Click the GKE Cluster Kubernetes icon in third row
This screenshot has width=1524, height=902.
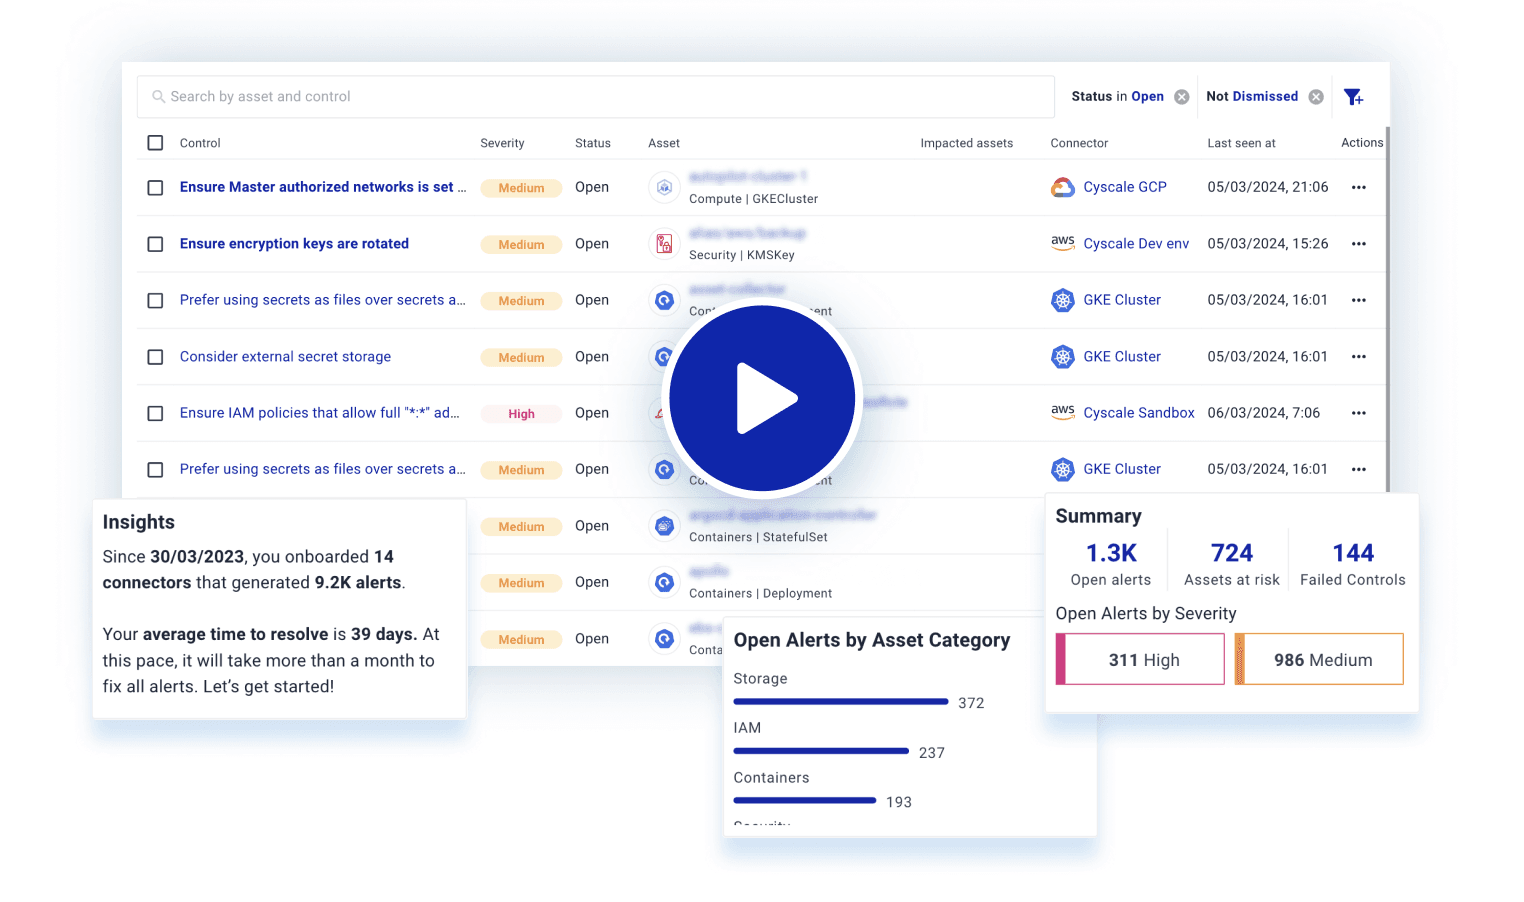tap(1062, 300)
